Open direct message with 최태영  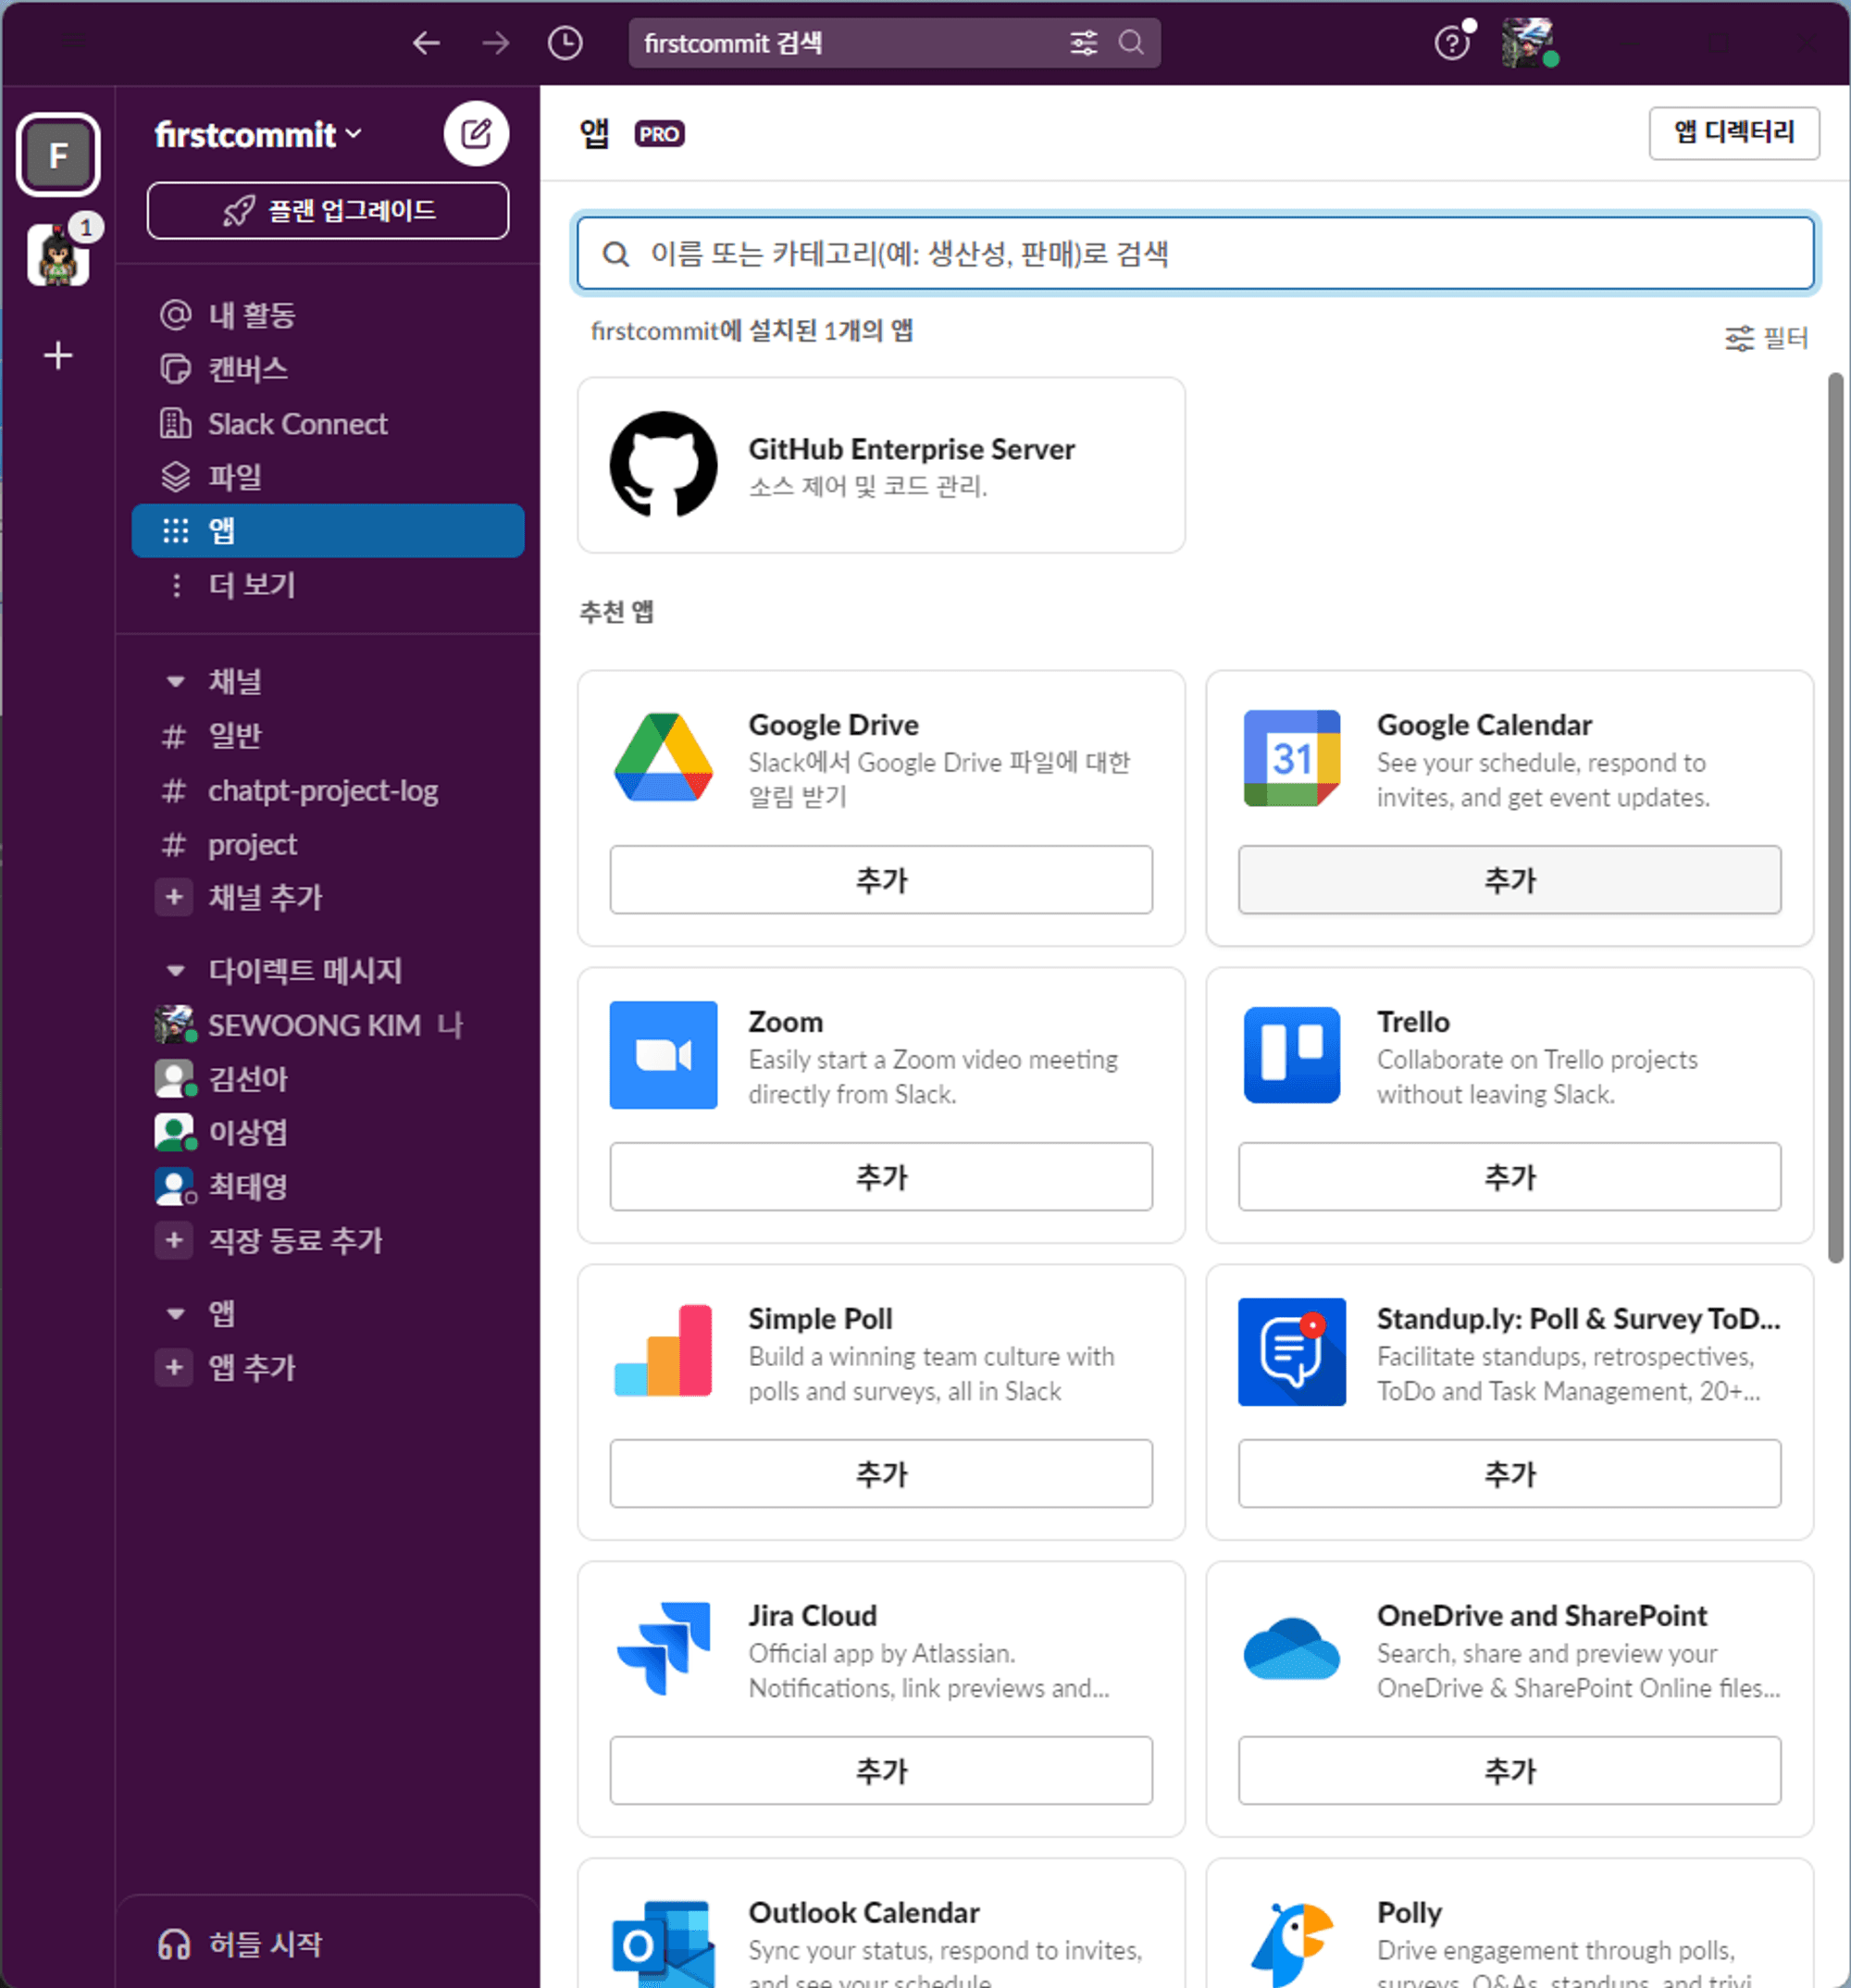(x=328, y=1186)
